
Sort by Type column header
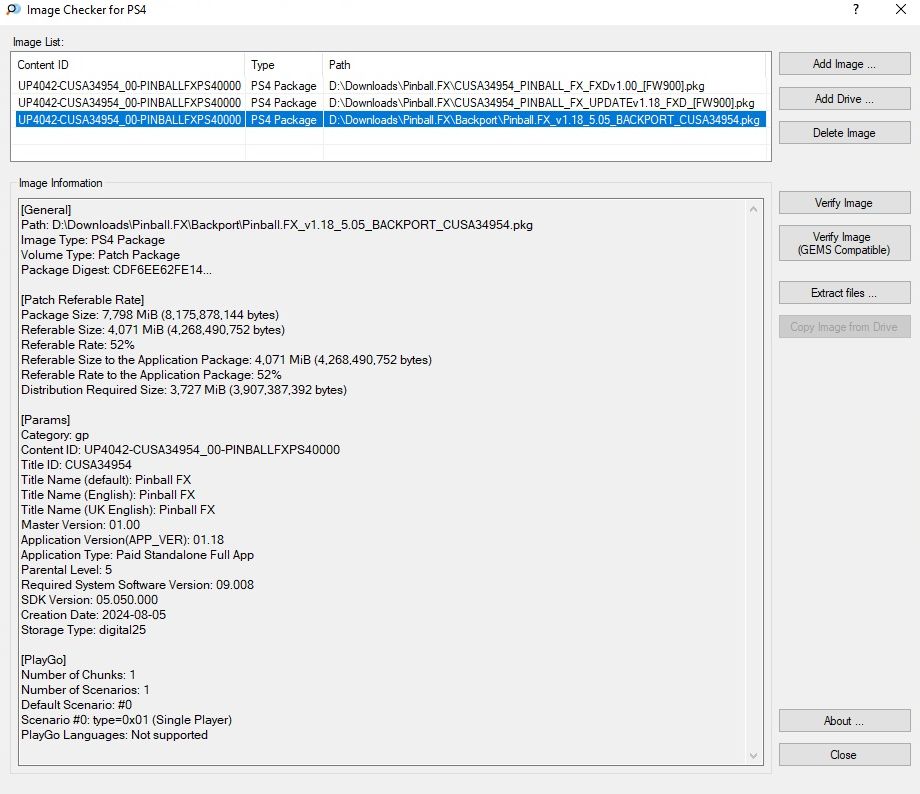[283, 65]
